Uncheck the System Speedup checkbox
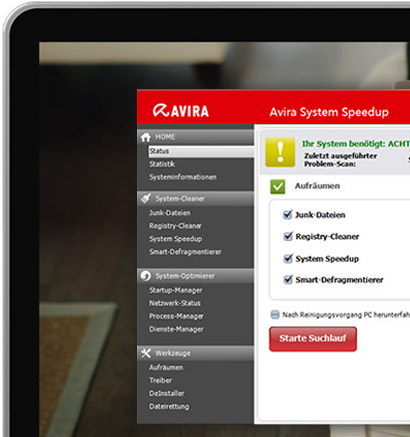Image resolution: width=410 pixels, height=437 pixels. coord(287,258)
